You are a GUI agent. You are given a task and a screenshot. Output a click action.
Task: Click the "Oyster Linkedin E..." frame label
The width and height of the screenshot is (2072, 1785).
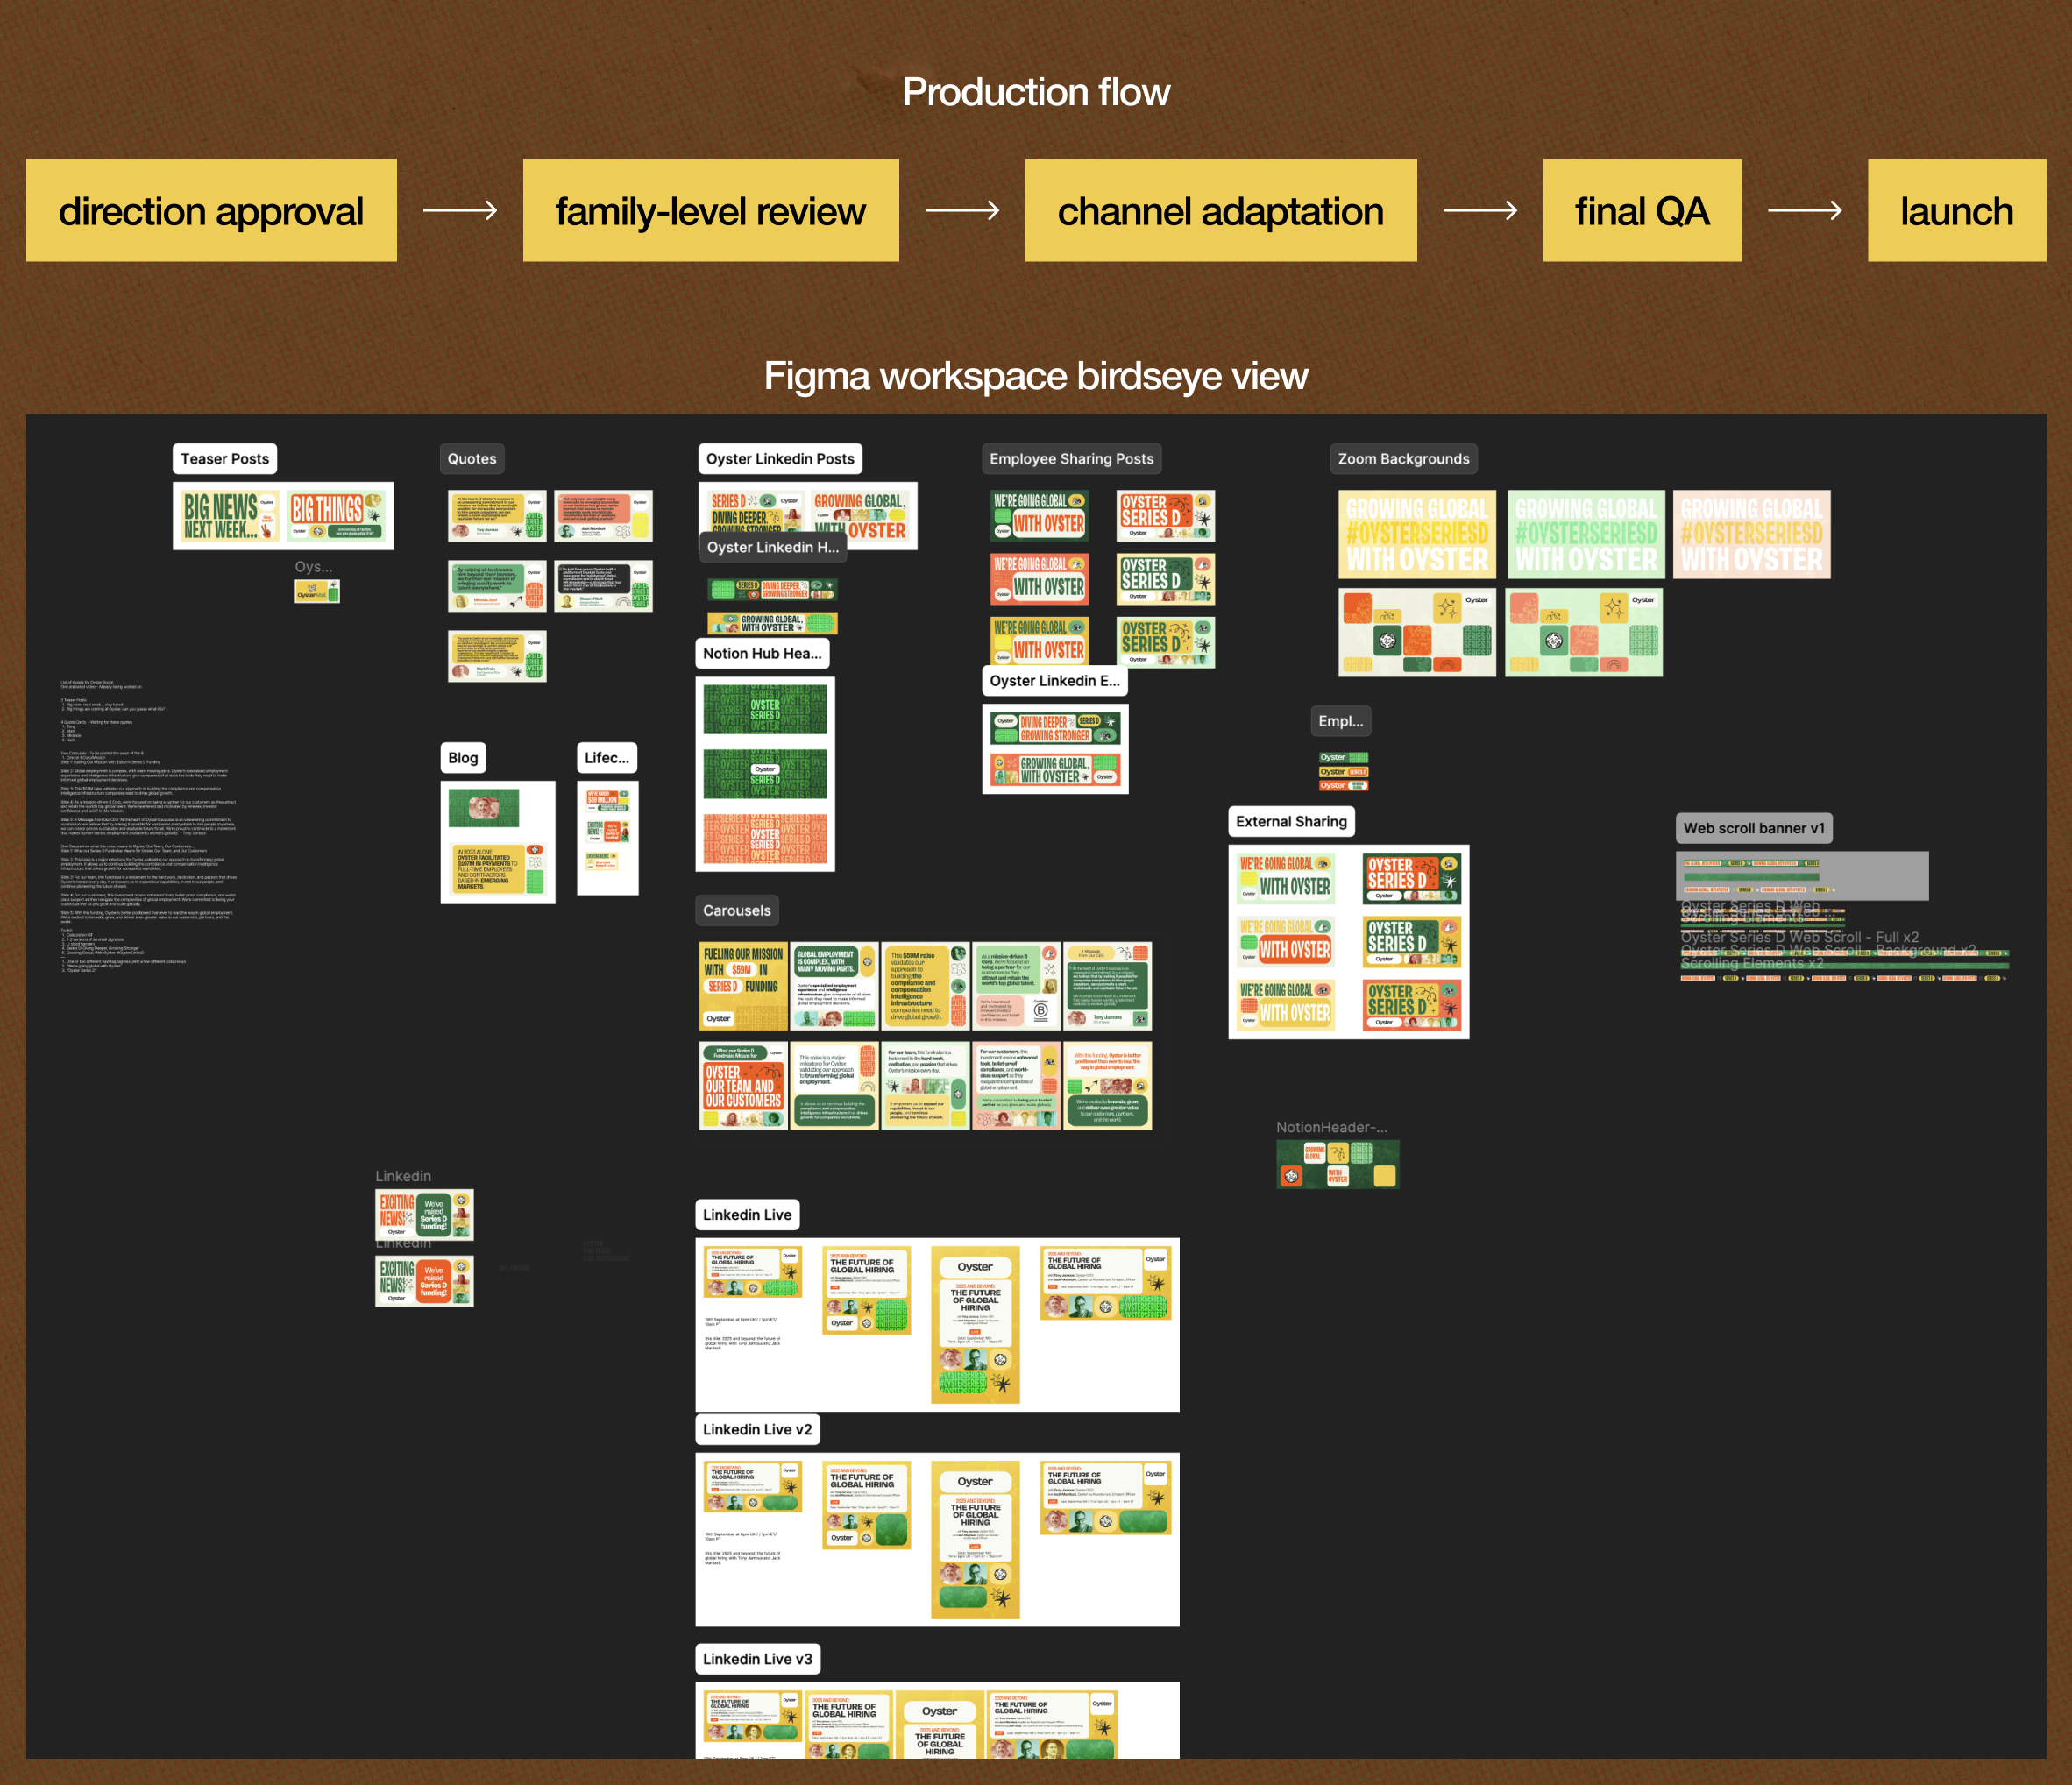click(1055, 681)
